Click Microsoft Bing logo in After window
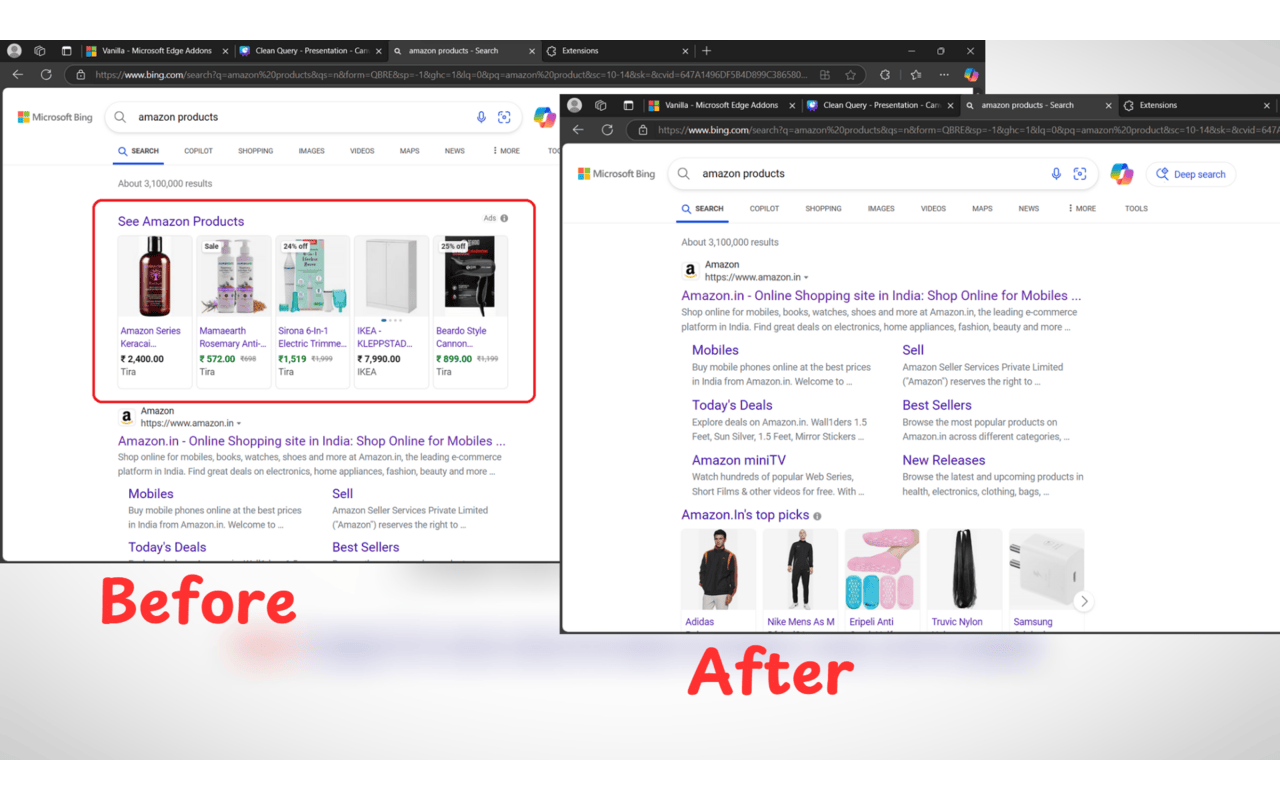 pos(616,174)
